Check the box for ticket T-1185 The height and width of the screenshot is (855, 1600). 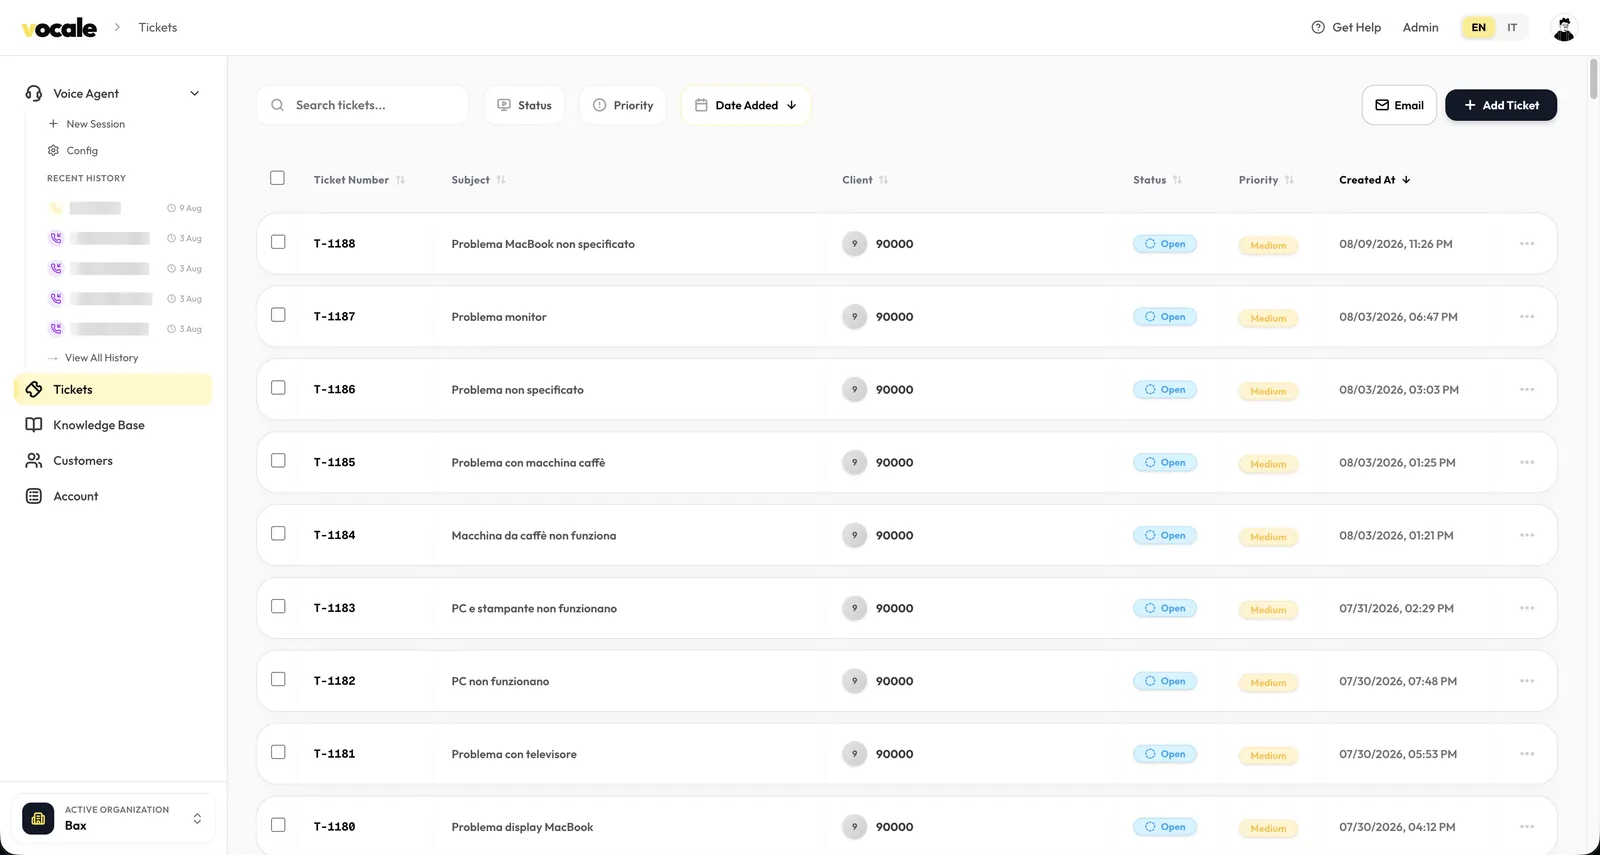(278, 461)
